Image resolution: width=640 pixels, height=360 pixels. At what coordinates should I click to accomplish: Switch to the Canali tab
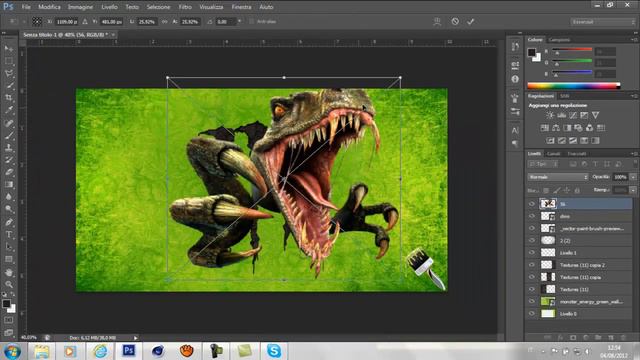coord(553,154)
